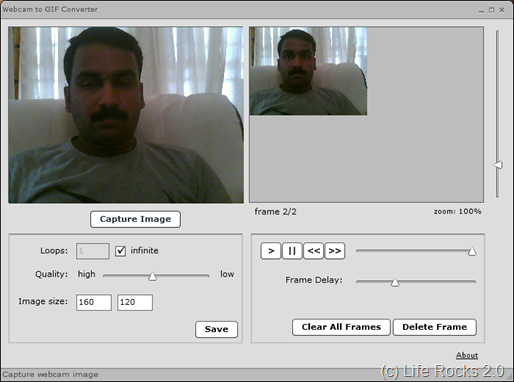The height and width of the screenshot is (382, 514).
Task: Open the About link
Action: click(467, 355)
